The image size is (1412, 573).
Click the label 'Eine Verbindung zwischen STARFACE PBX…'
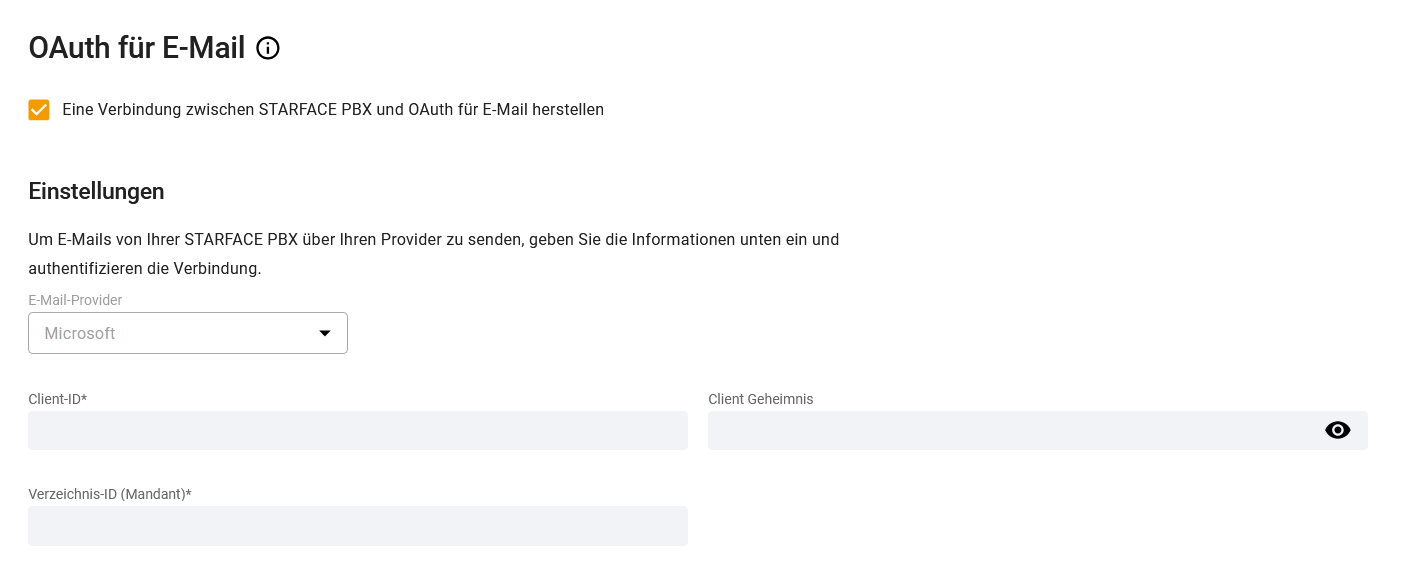click(333, 110)
